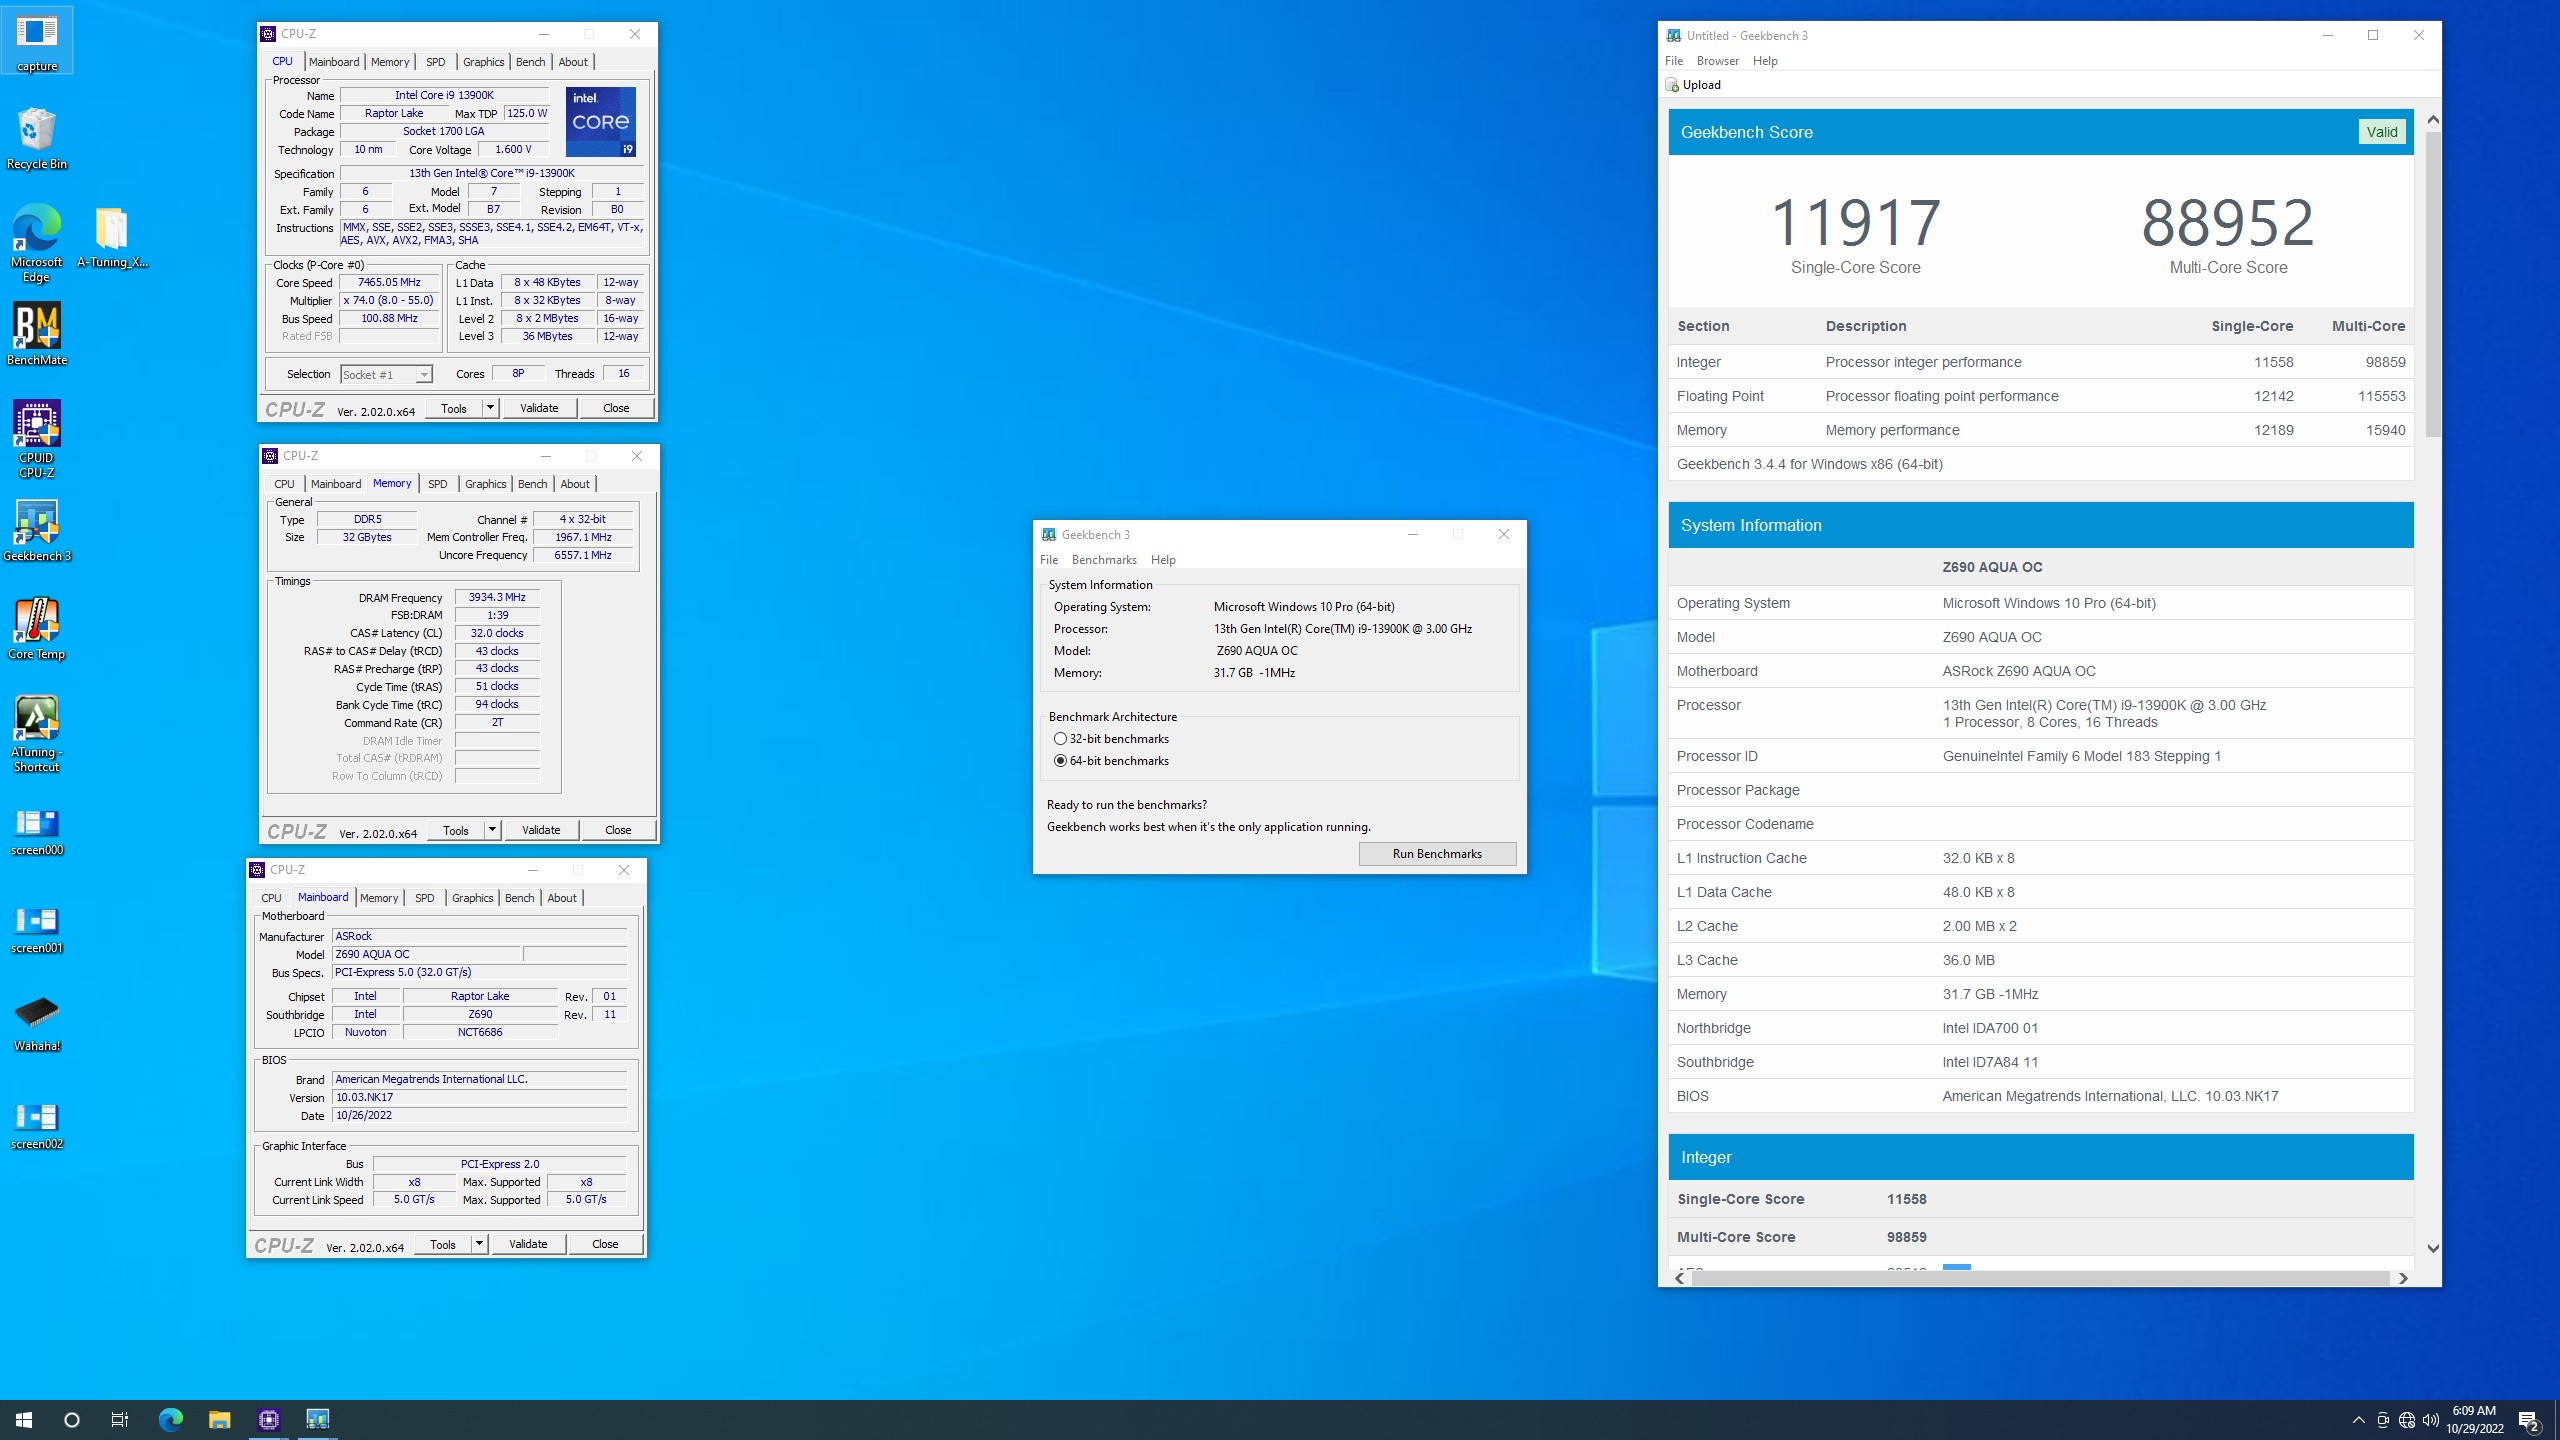Open the Benchmarks menu in Geekbench 3
Image resolution: width=2560 pixels, height=1440 pixels.
point(1104,560)
